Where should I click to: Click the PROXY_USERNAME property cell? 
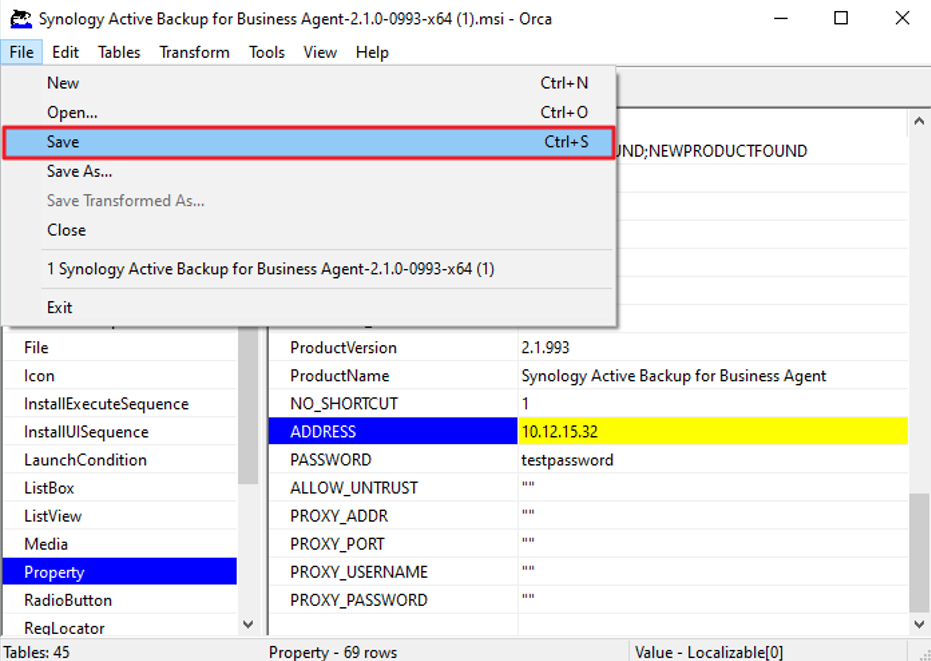(393, 572)
